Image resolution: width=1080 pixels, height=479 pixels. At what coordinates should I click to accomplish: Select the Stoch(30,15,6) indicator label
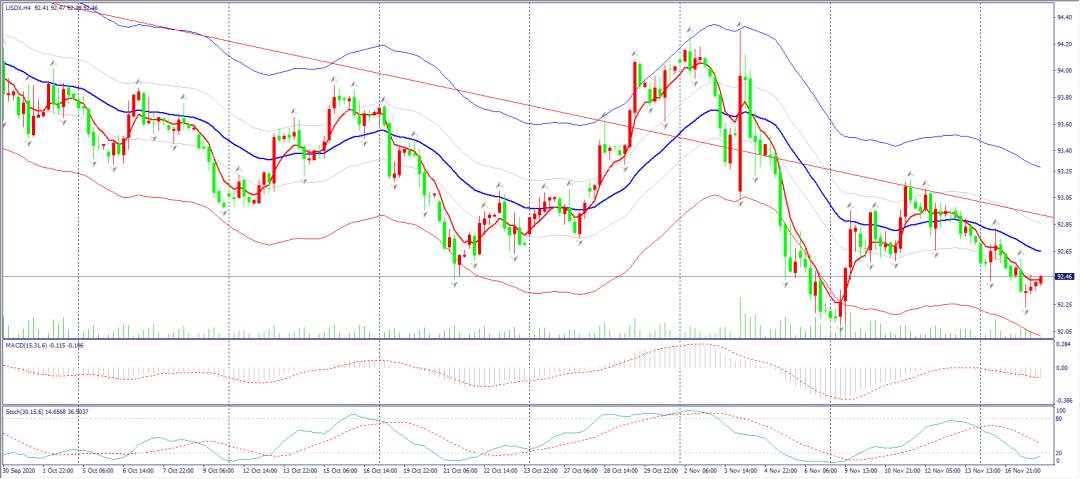point(25,412)
